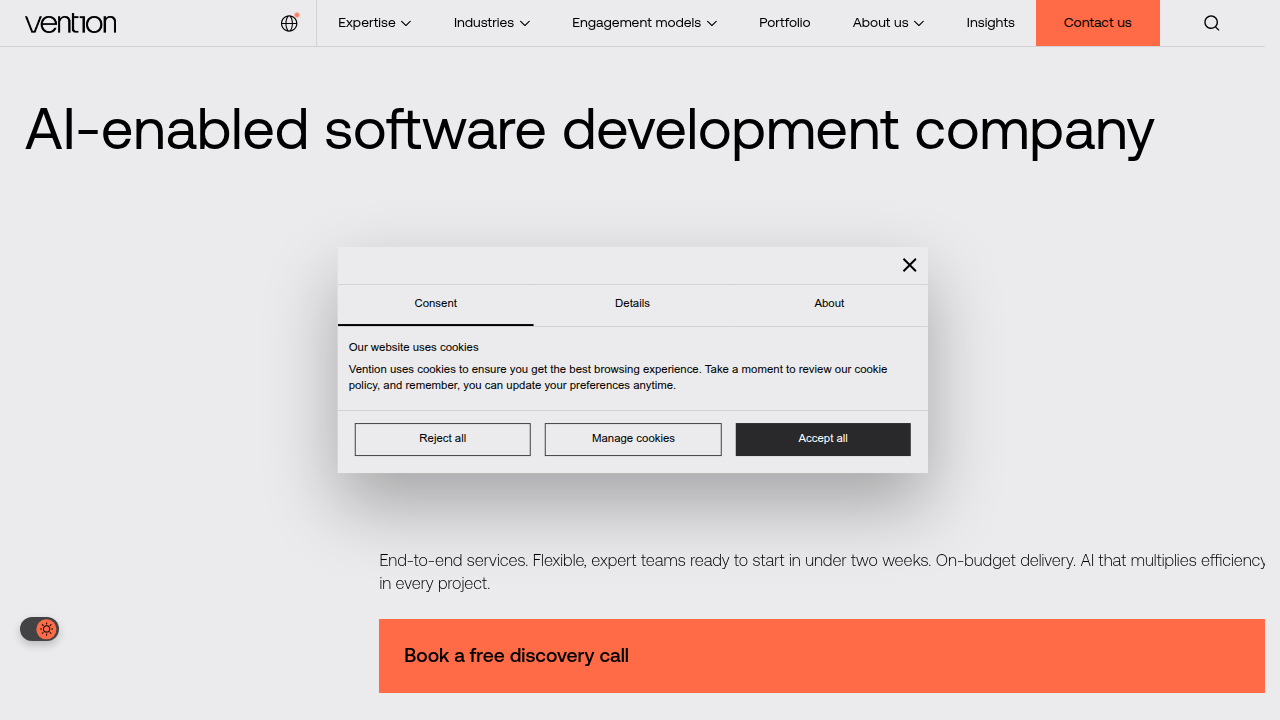Click the sun icon on the theme toggle
Viewport: 1280px width, 720px height.
coord(47,629)
